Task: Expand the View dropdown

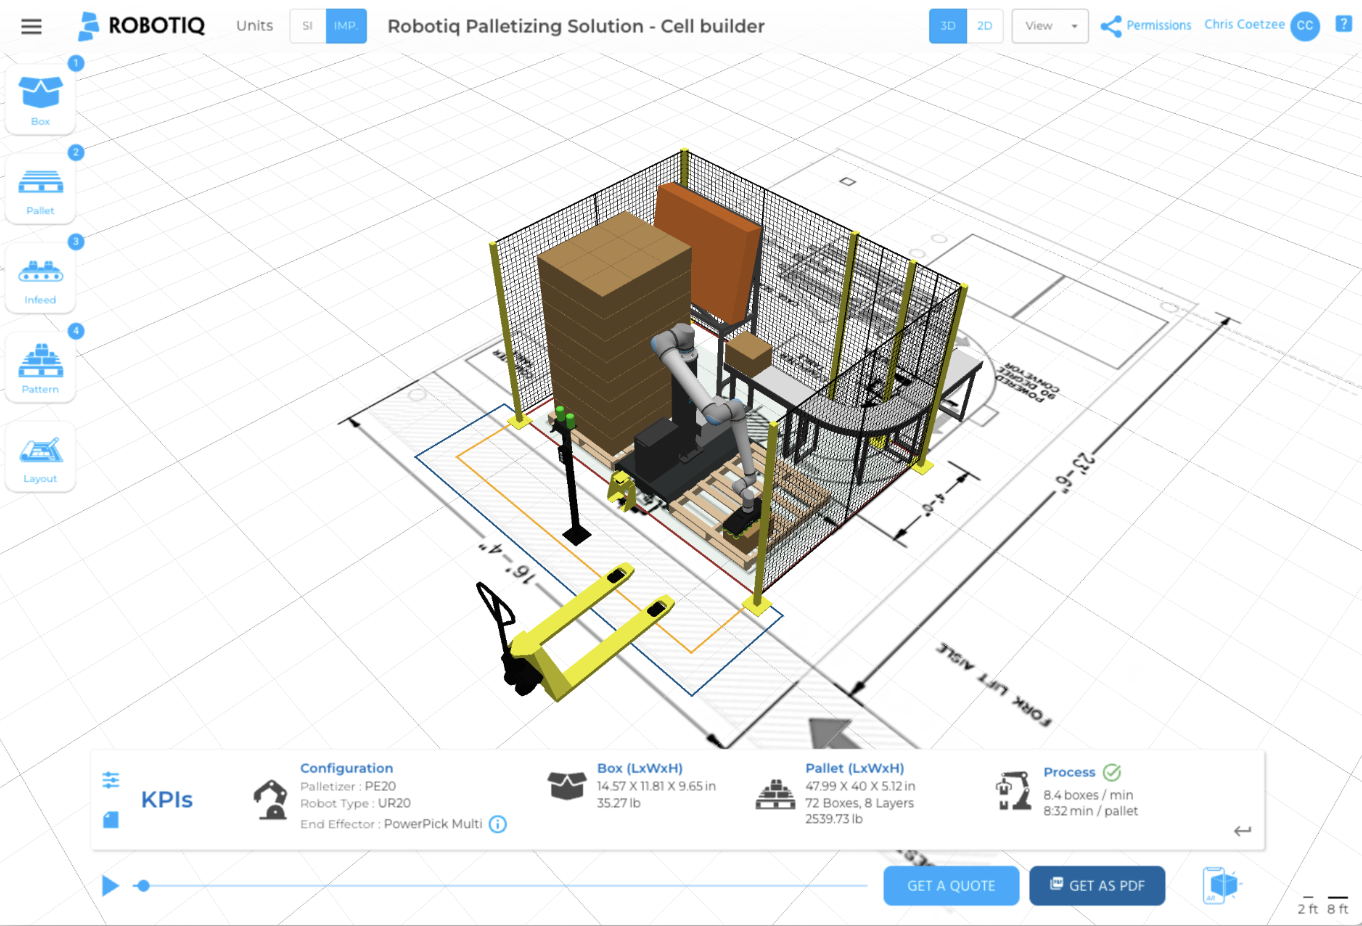Action: [1050, 26]
